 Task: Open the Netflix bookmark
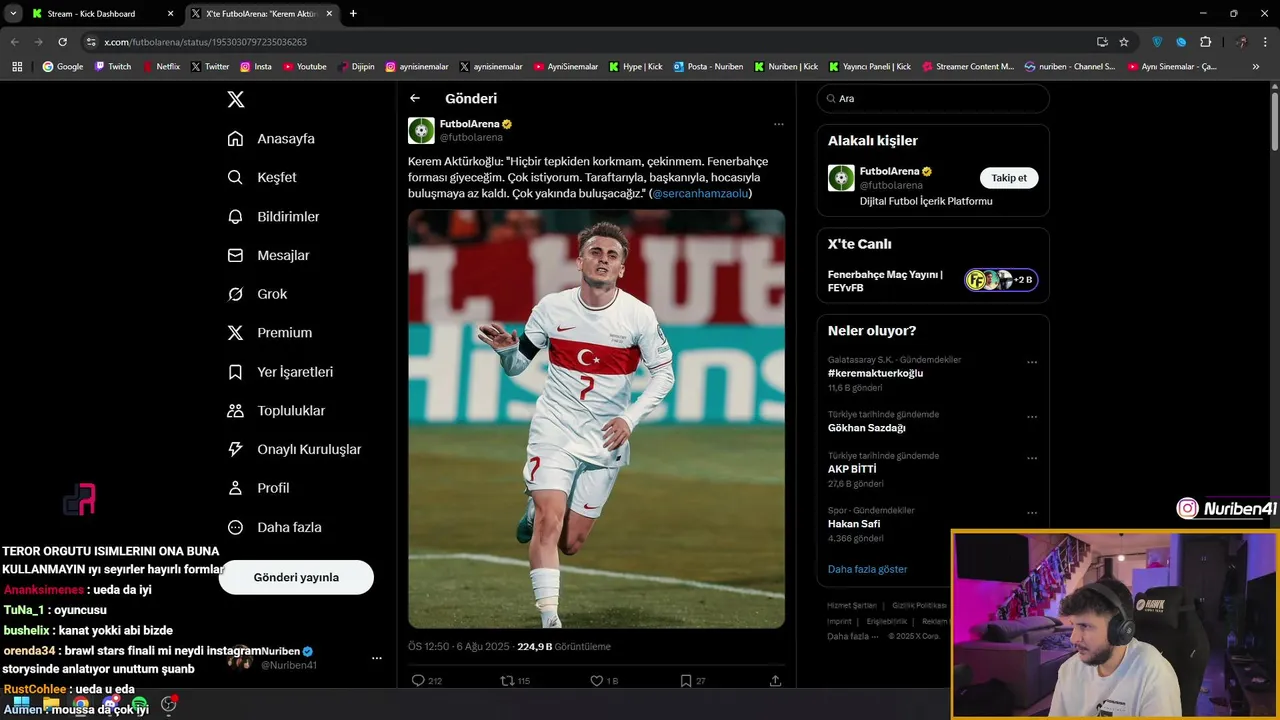click(x=161, y=67)
